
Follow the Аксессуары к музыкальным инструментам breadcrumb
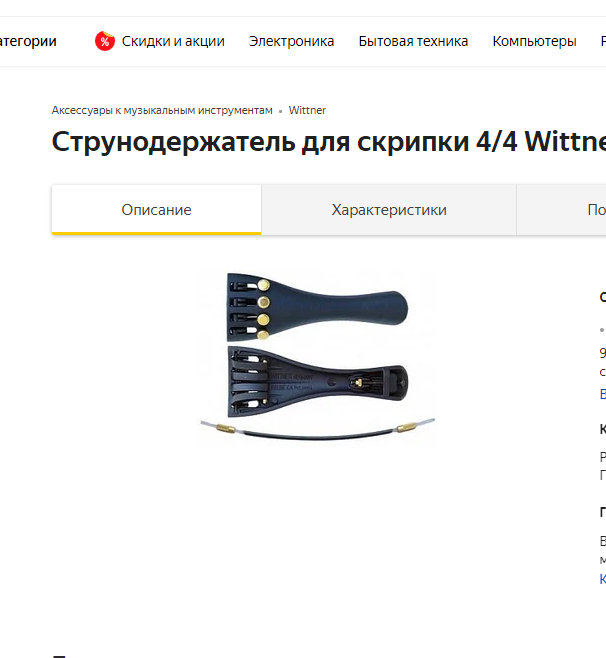[162, 110]
